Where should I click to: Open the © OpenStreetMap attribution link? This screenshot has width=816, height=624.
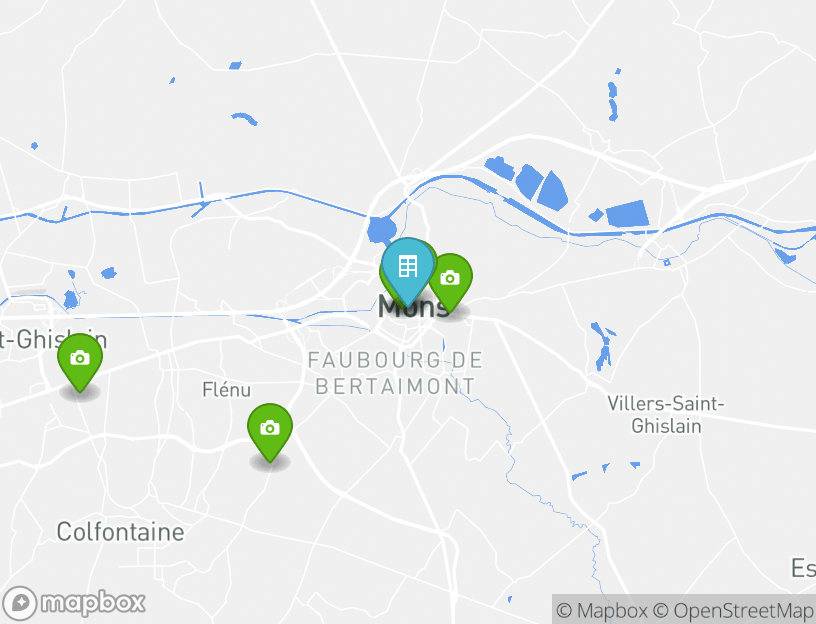coord(732,610)
